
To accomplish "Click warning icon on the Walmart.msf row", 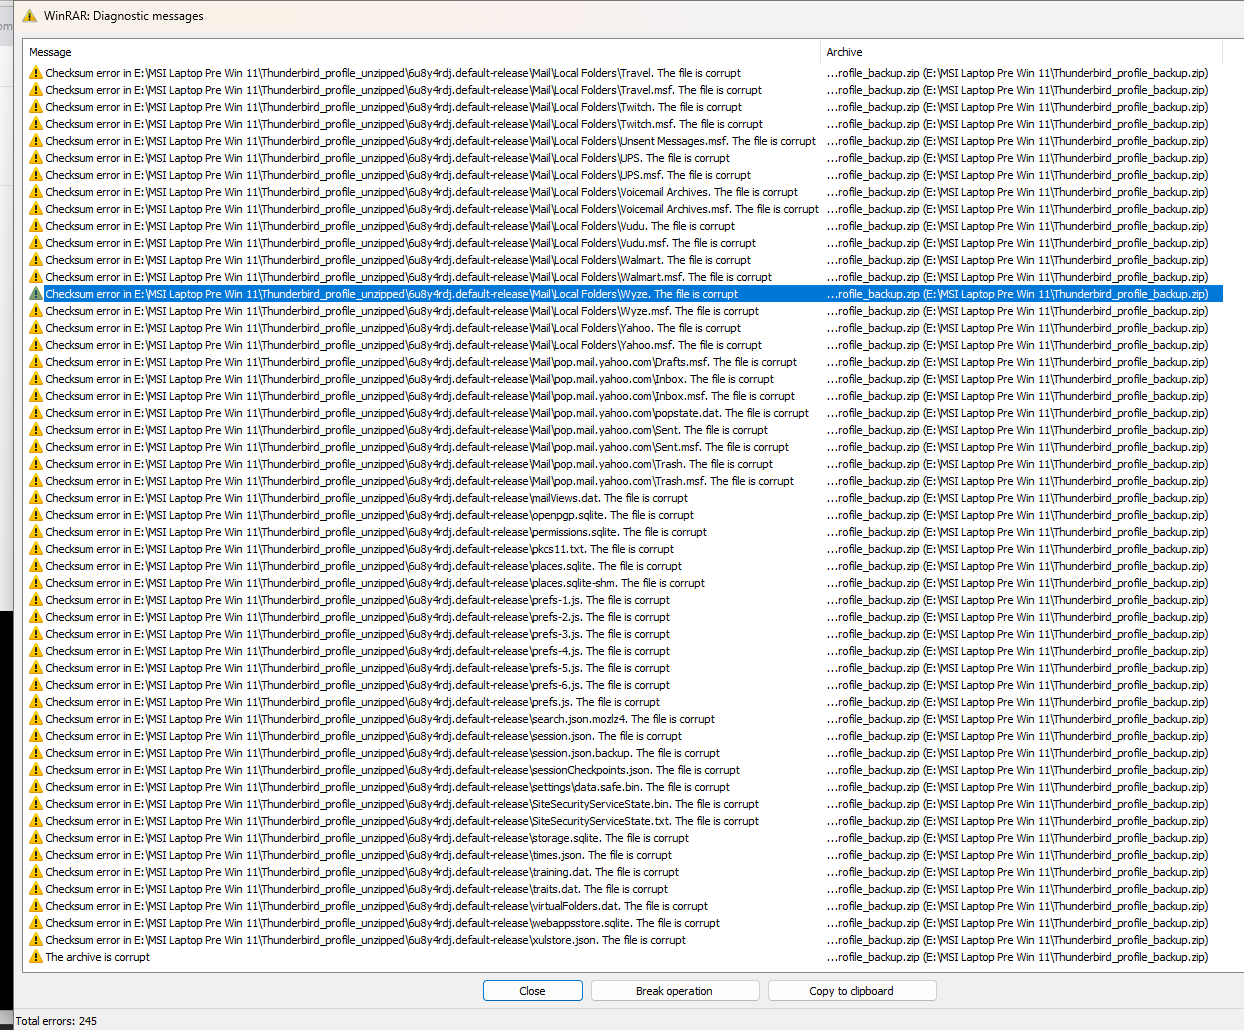I will [36, 277].
